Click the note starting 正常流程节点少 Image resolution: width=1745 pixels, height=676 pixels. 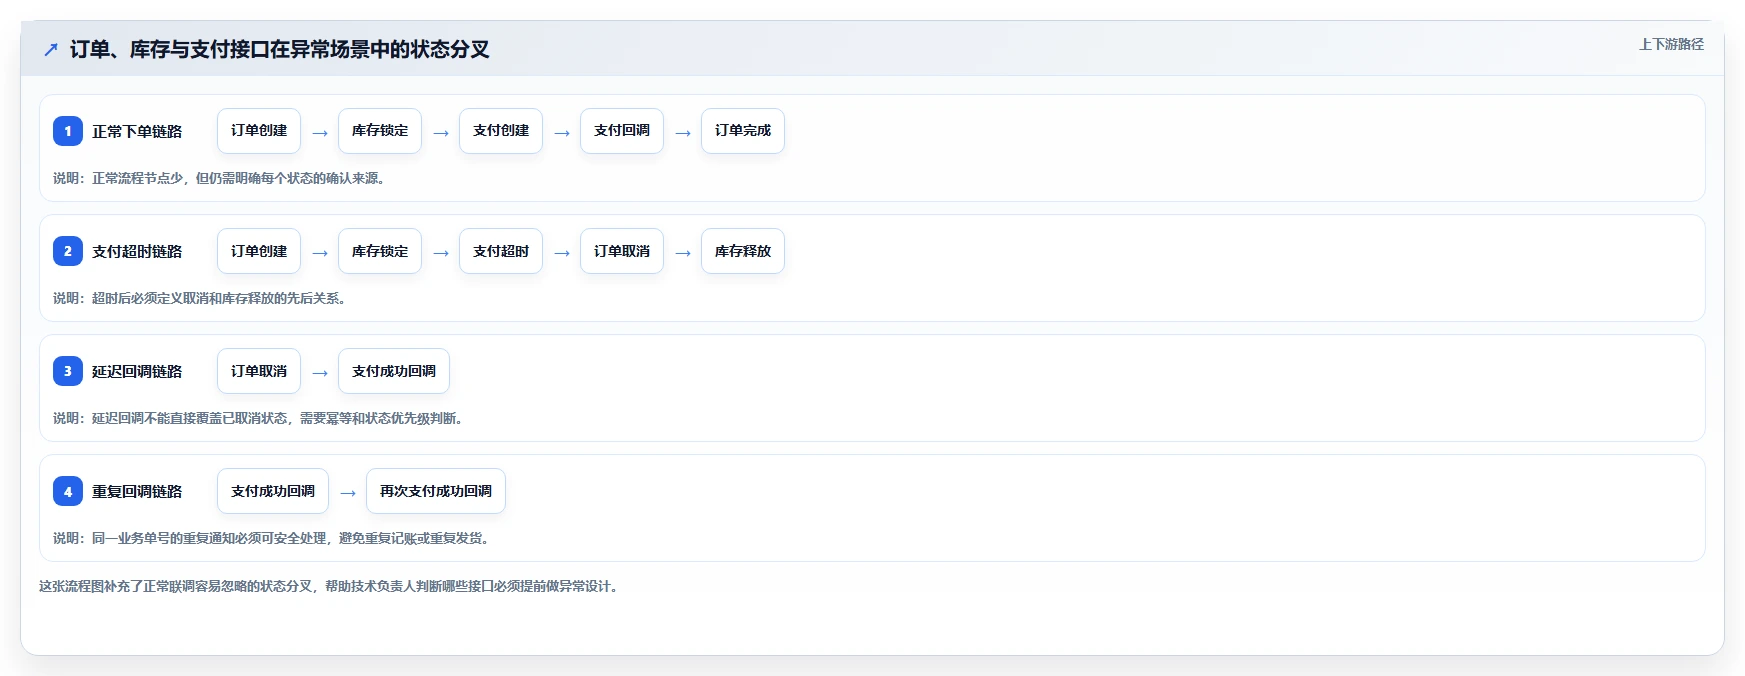221,178
